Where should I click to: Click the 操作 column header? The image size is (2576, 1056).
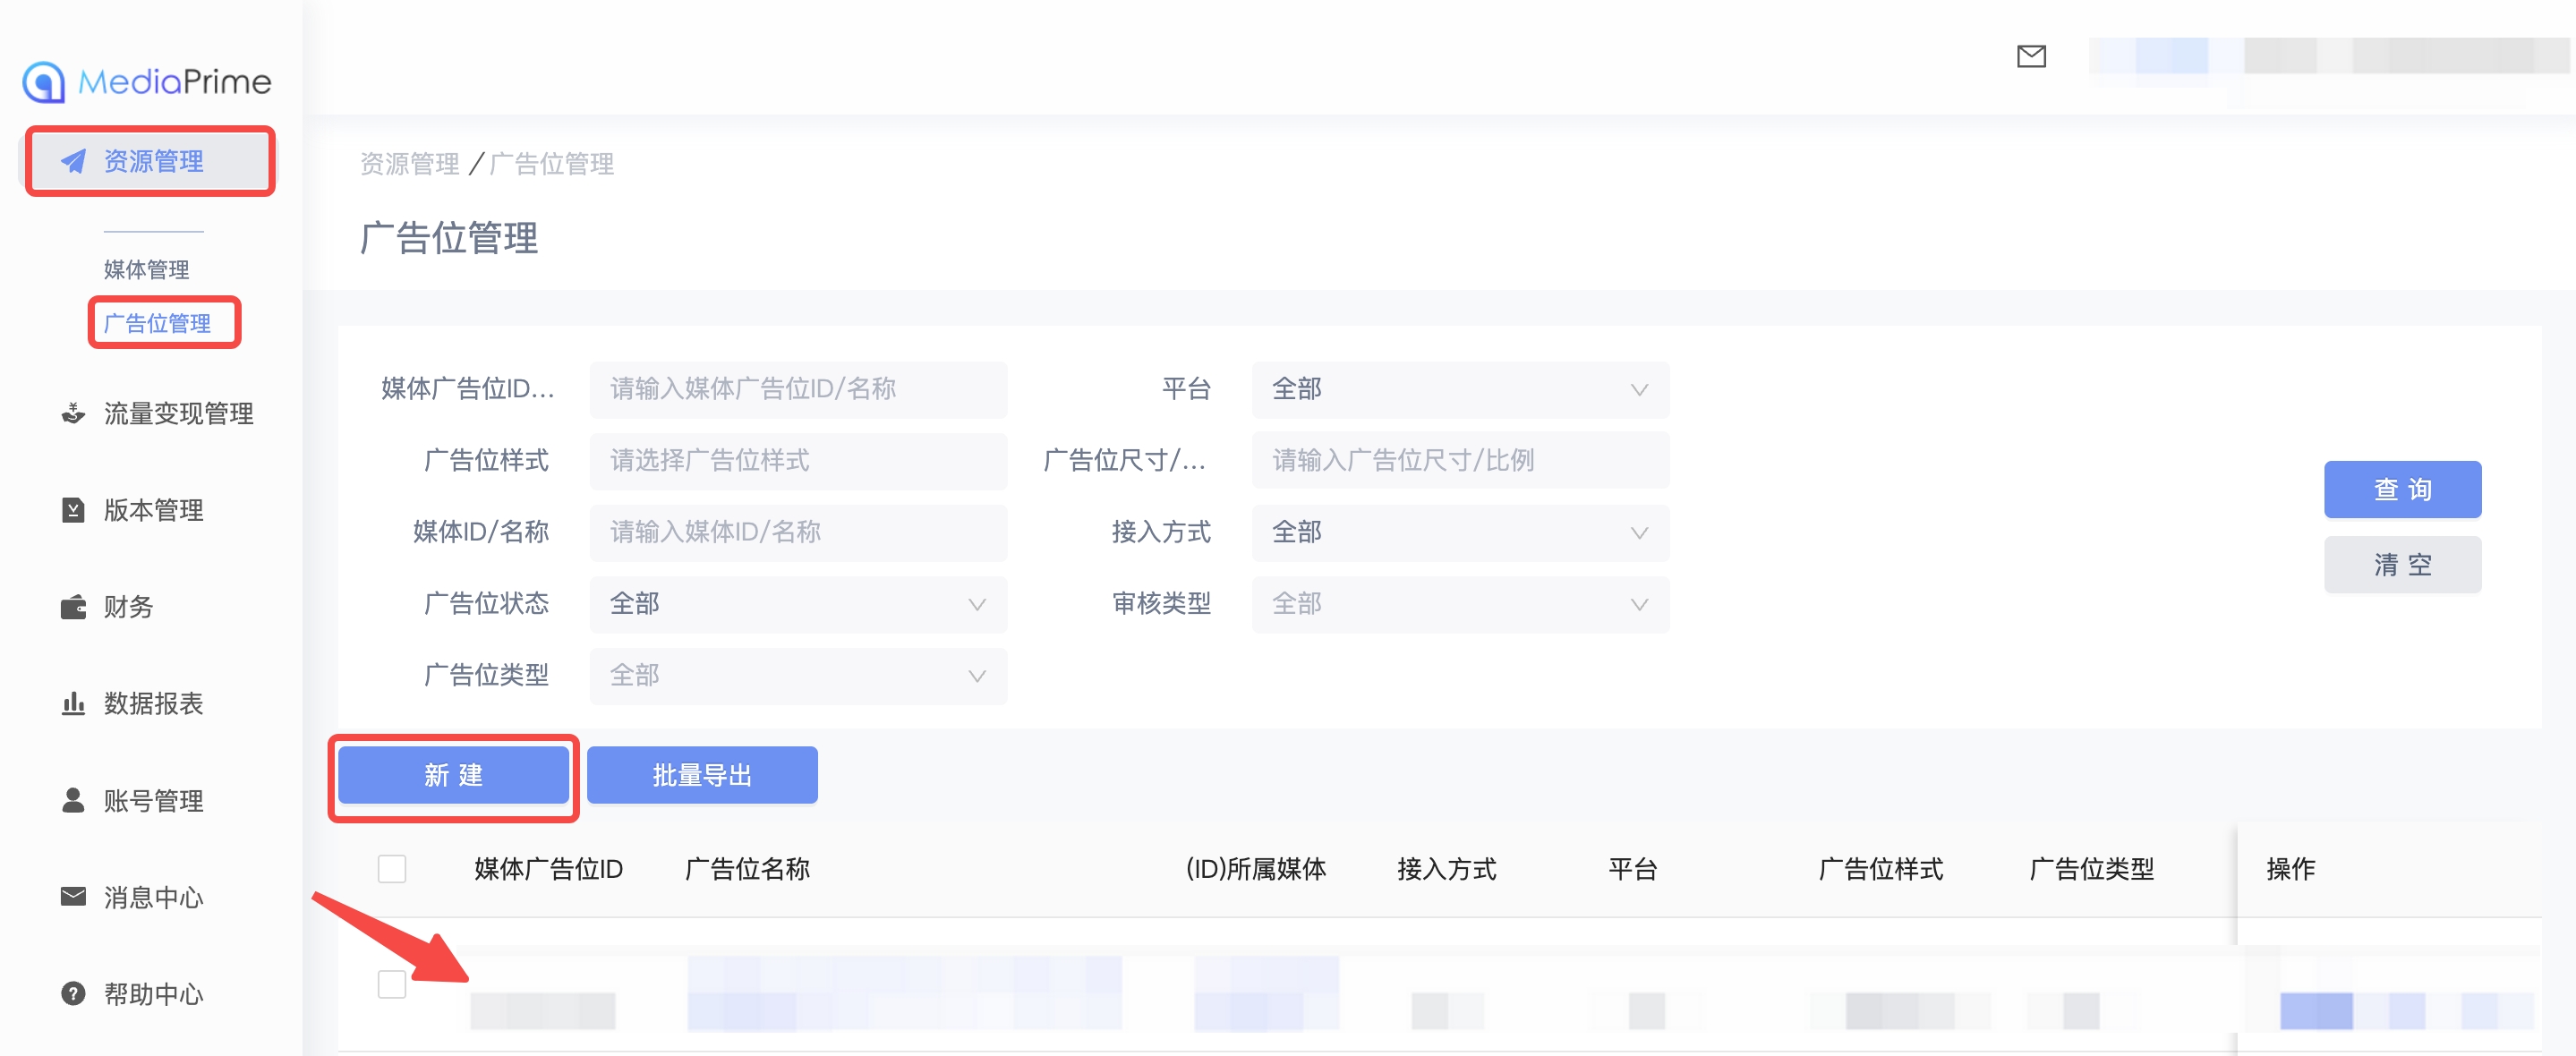tap(2291, 869)
